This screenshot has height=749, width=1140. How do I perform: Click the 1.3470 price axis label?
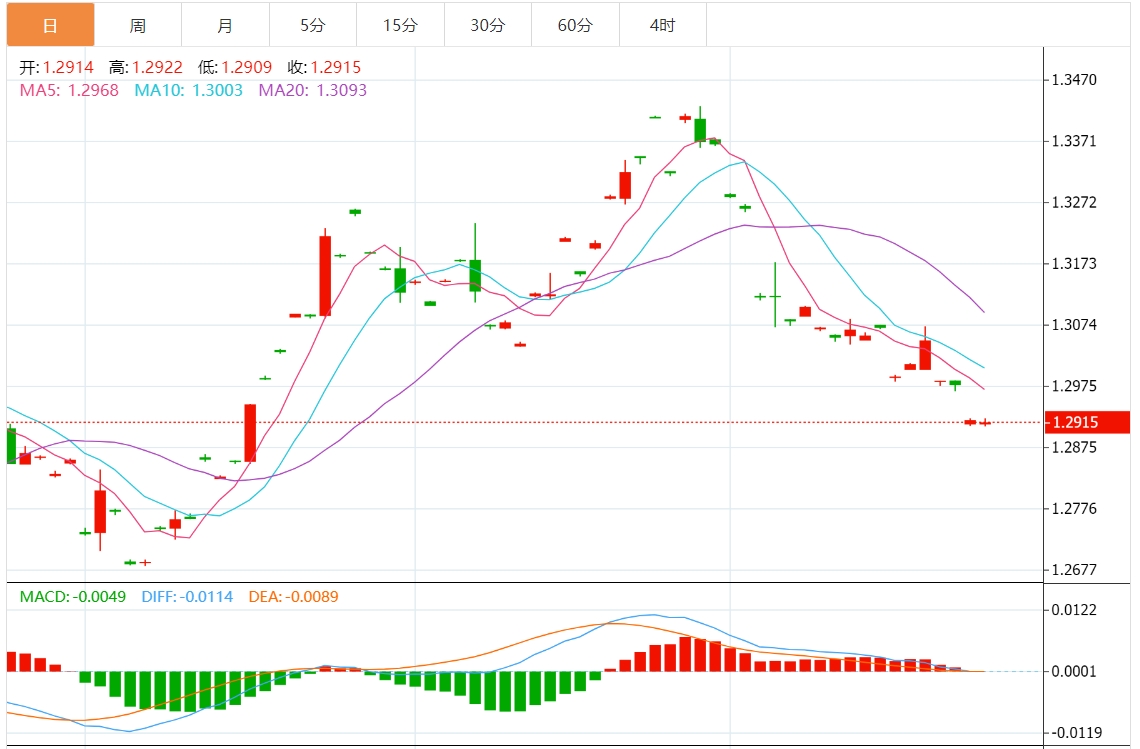[1074, 80]
